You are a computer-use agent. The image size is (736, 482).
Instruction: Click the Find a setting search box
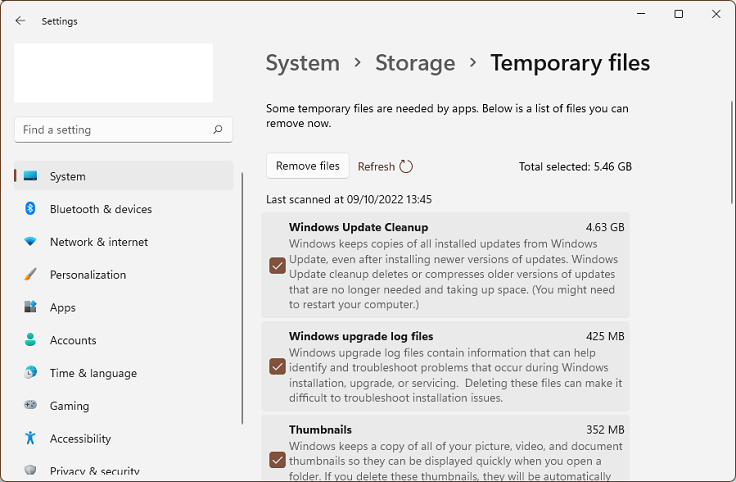tap(123, 130)
